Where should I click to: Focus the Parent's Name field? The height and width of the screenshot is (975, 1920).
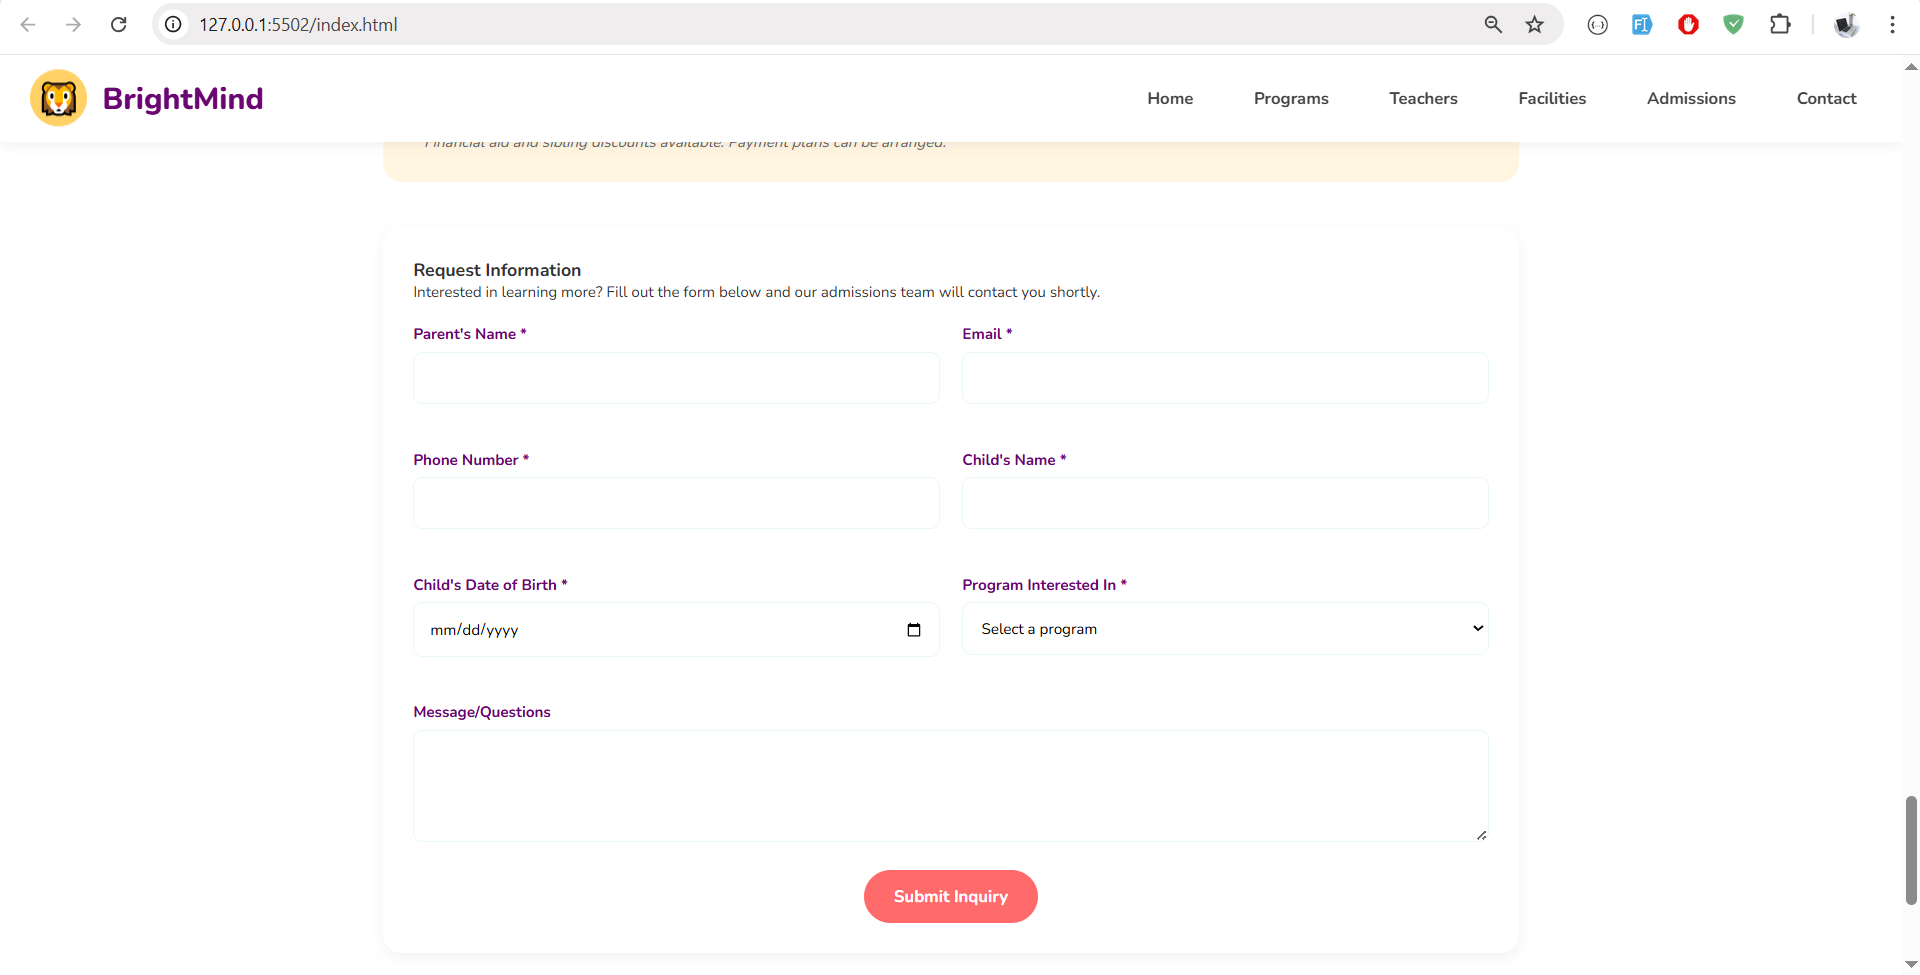[x=676, y=378]
